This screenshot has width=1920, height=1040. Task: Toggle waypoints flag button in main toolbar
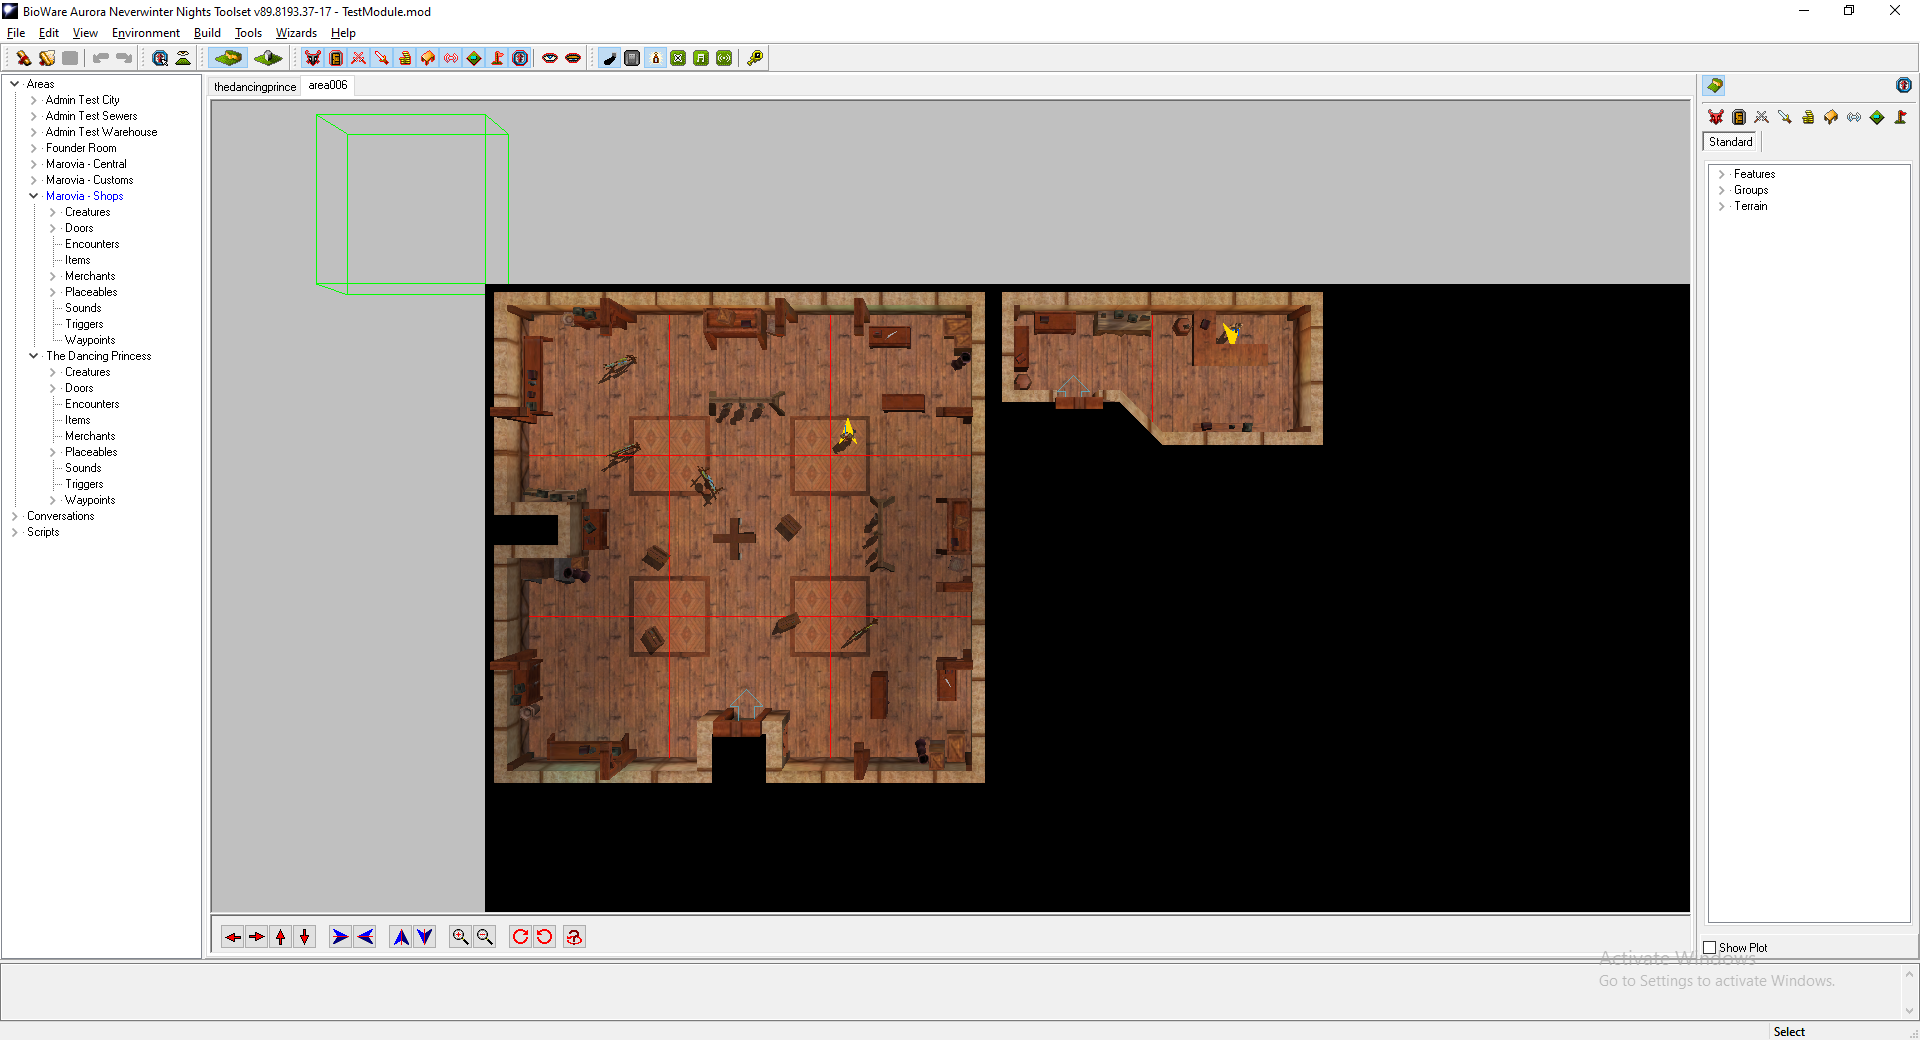click(x=497, y=58)
